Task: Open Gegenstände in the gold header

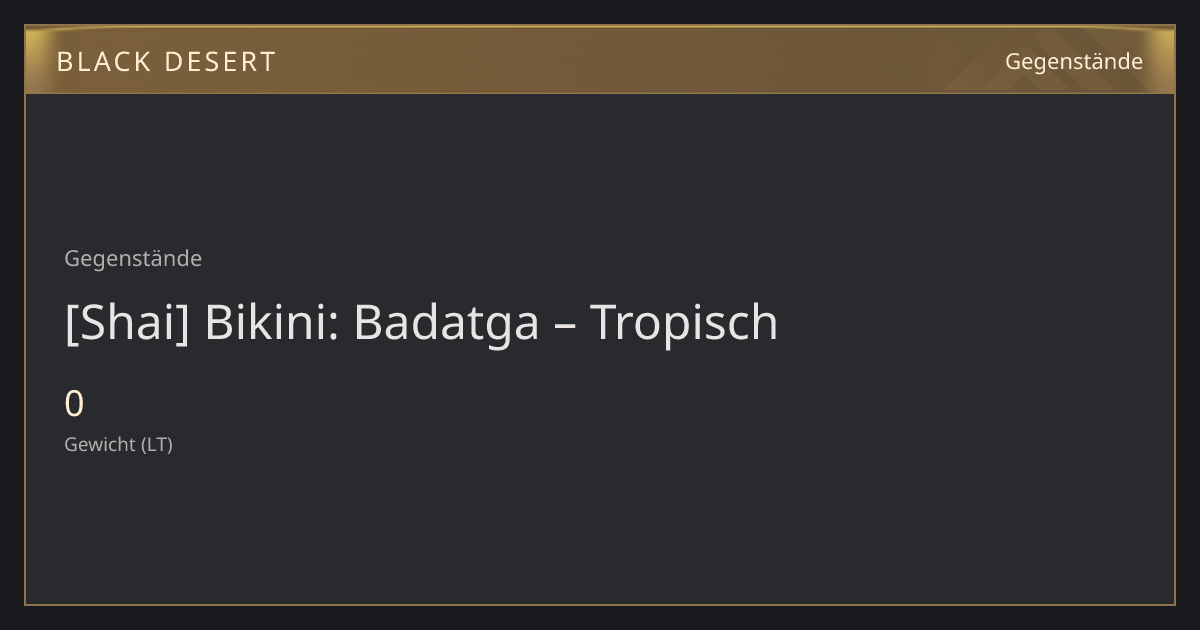Action: [1073, 62]
